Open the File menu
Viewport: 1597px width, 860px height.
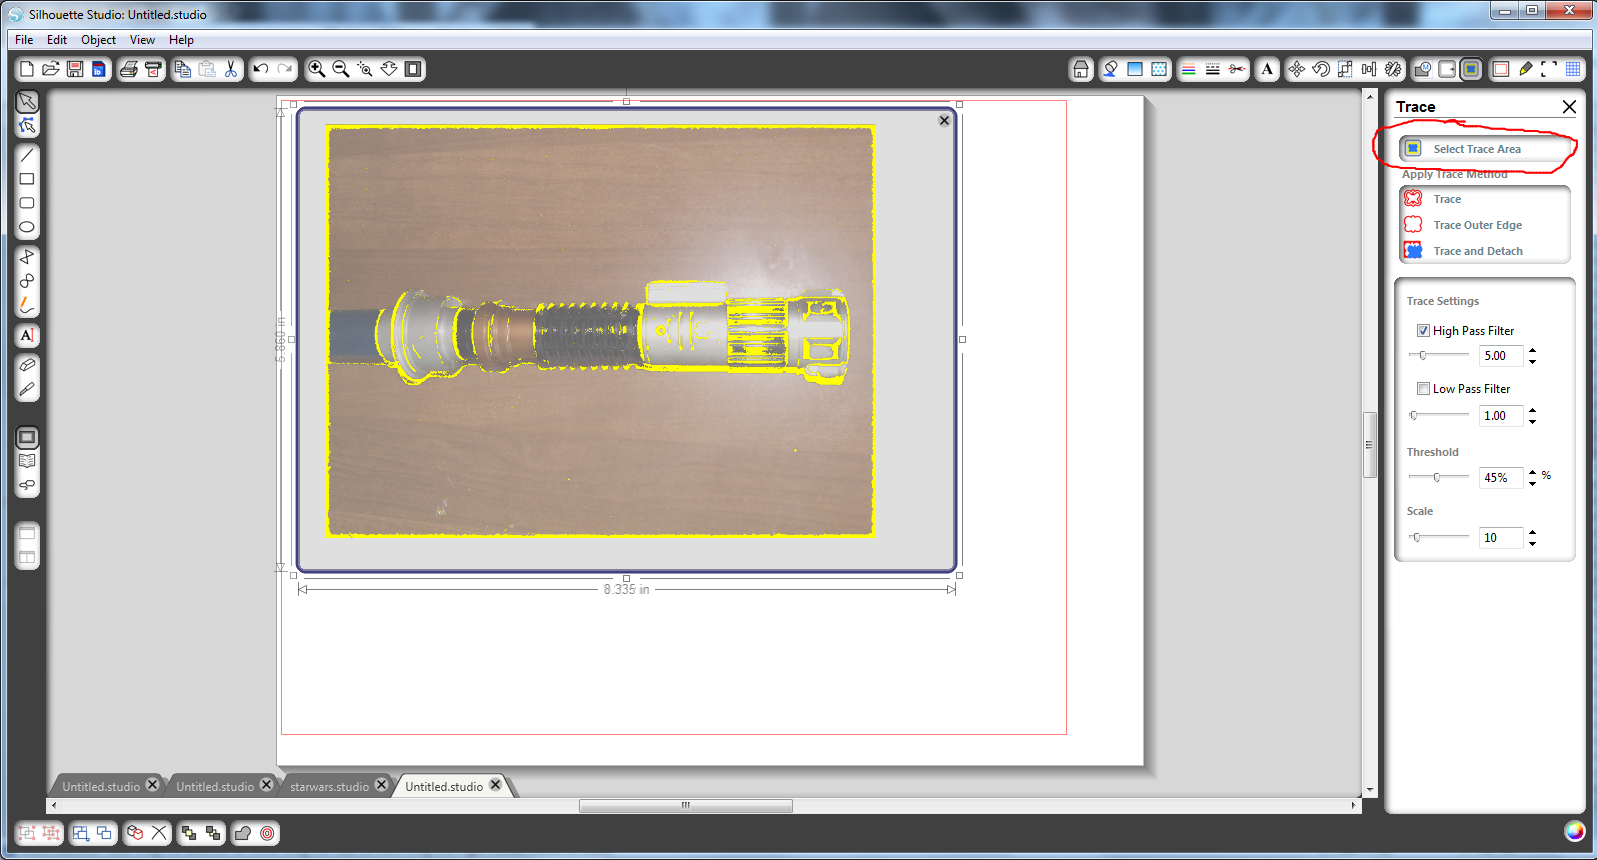click(24, 40)
